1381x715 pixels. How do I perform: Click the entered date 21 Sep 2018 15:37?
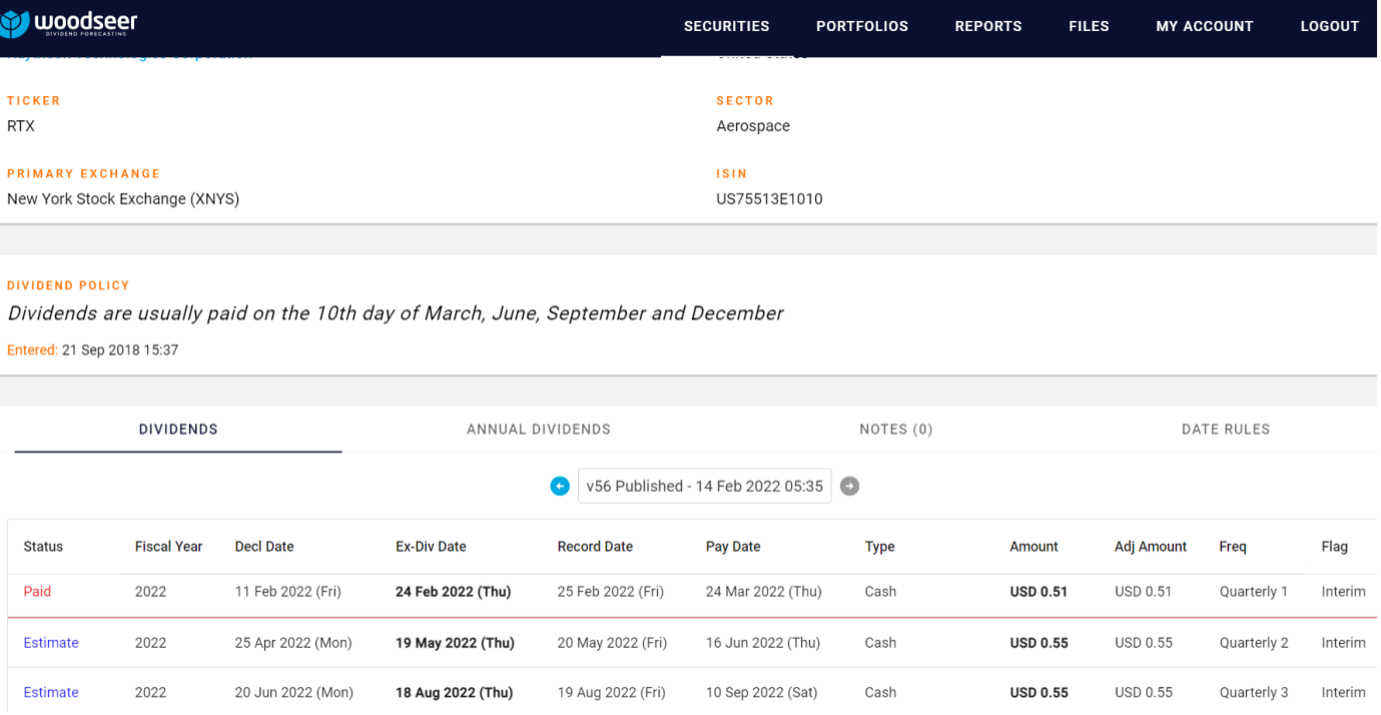click(x=120, y=350)
